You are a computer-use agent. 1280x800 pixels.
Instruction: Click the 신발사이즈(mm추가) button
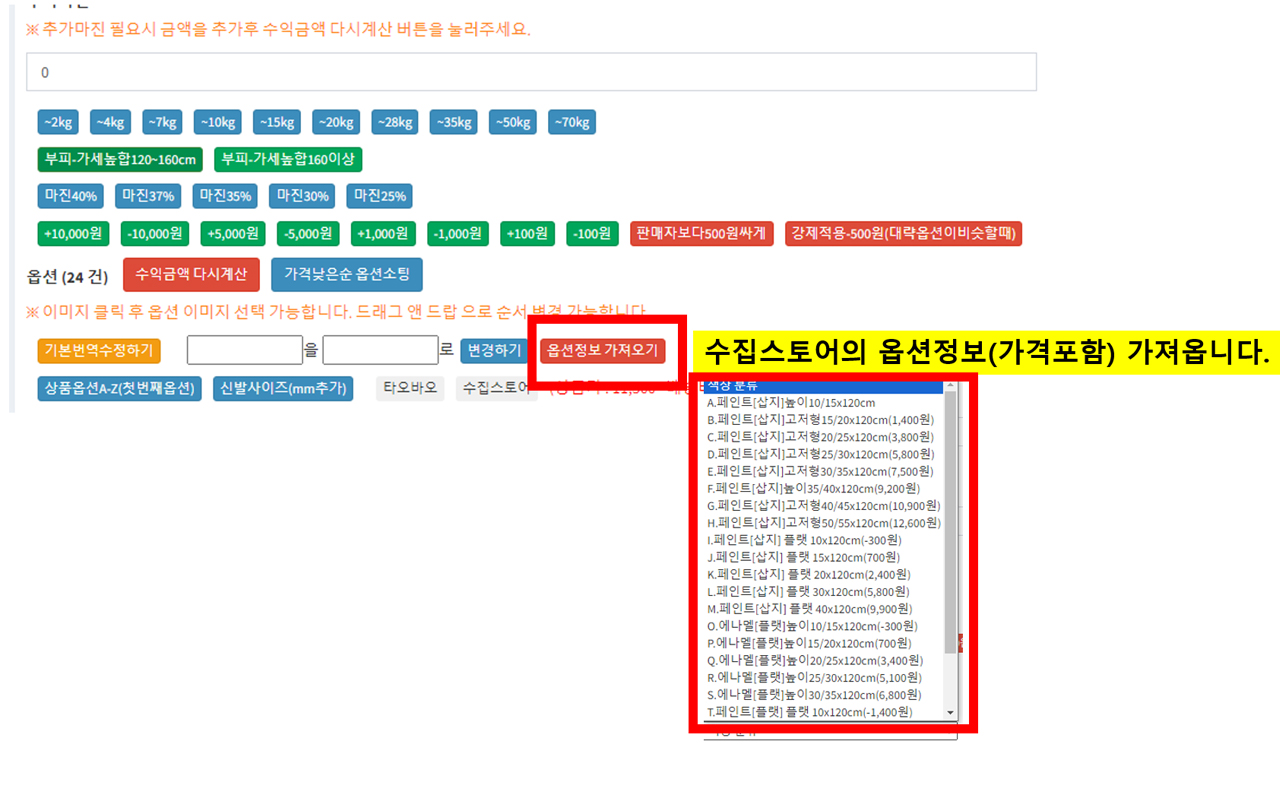(x=285, y=388)
